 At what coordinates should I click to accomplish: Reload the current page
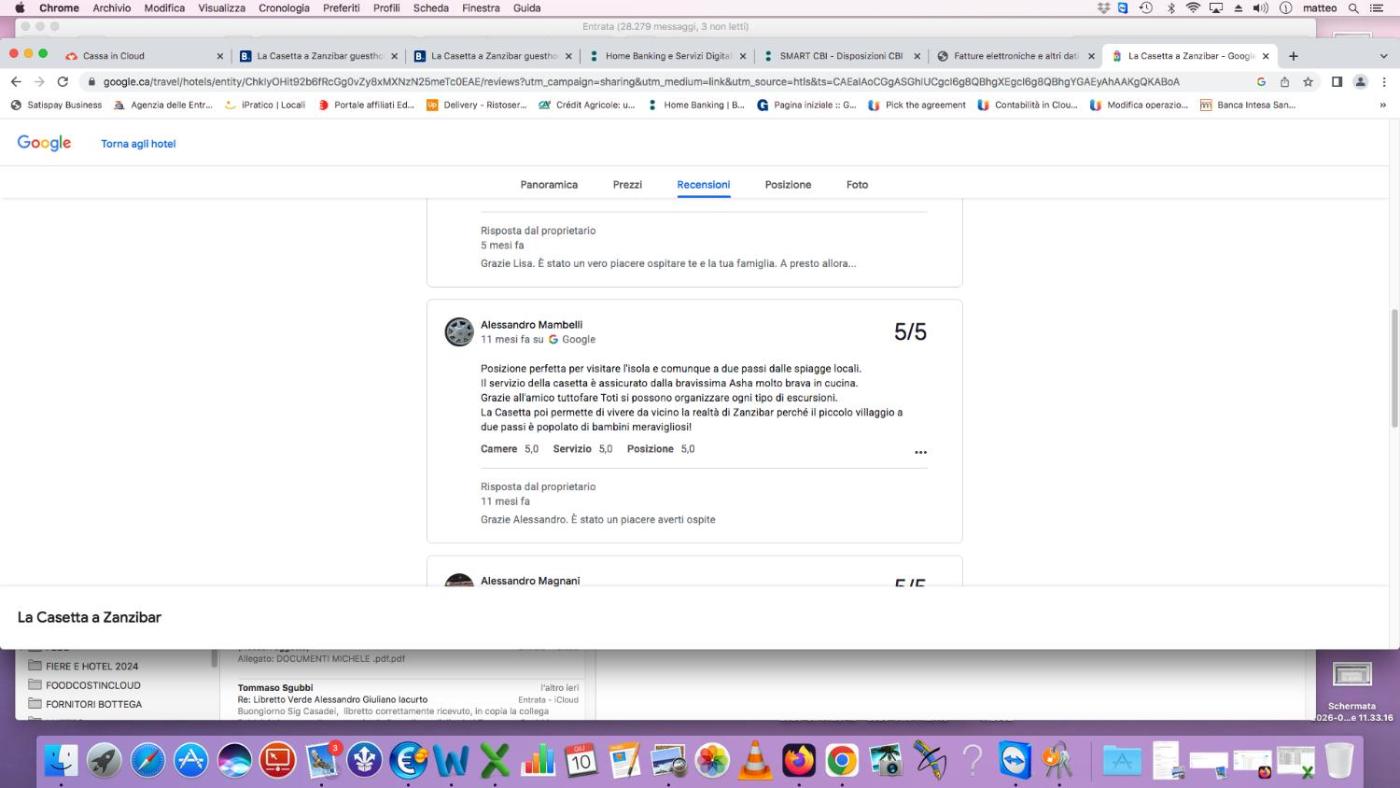click(63, 82)
